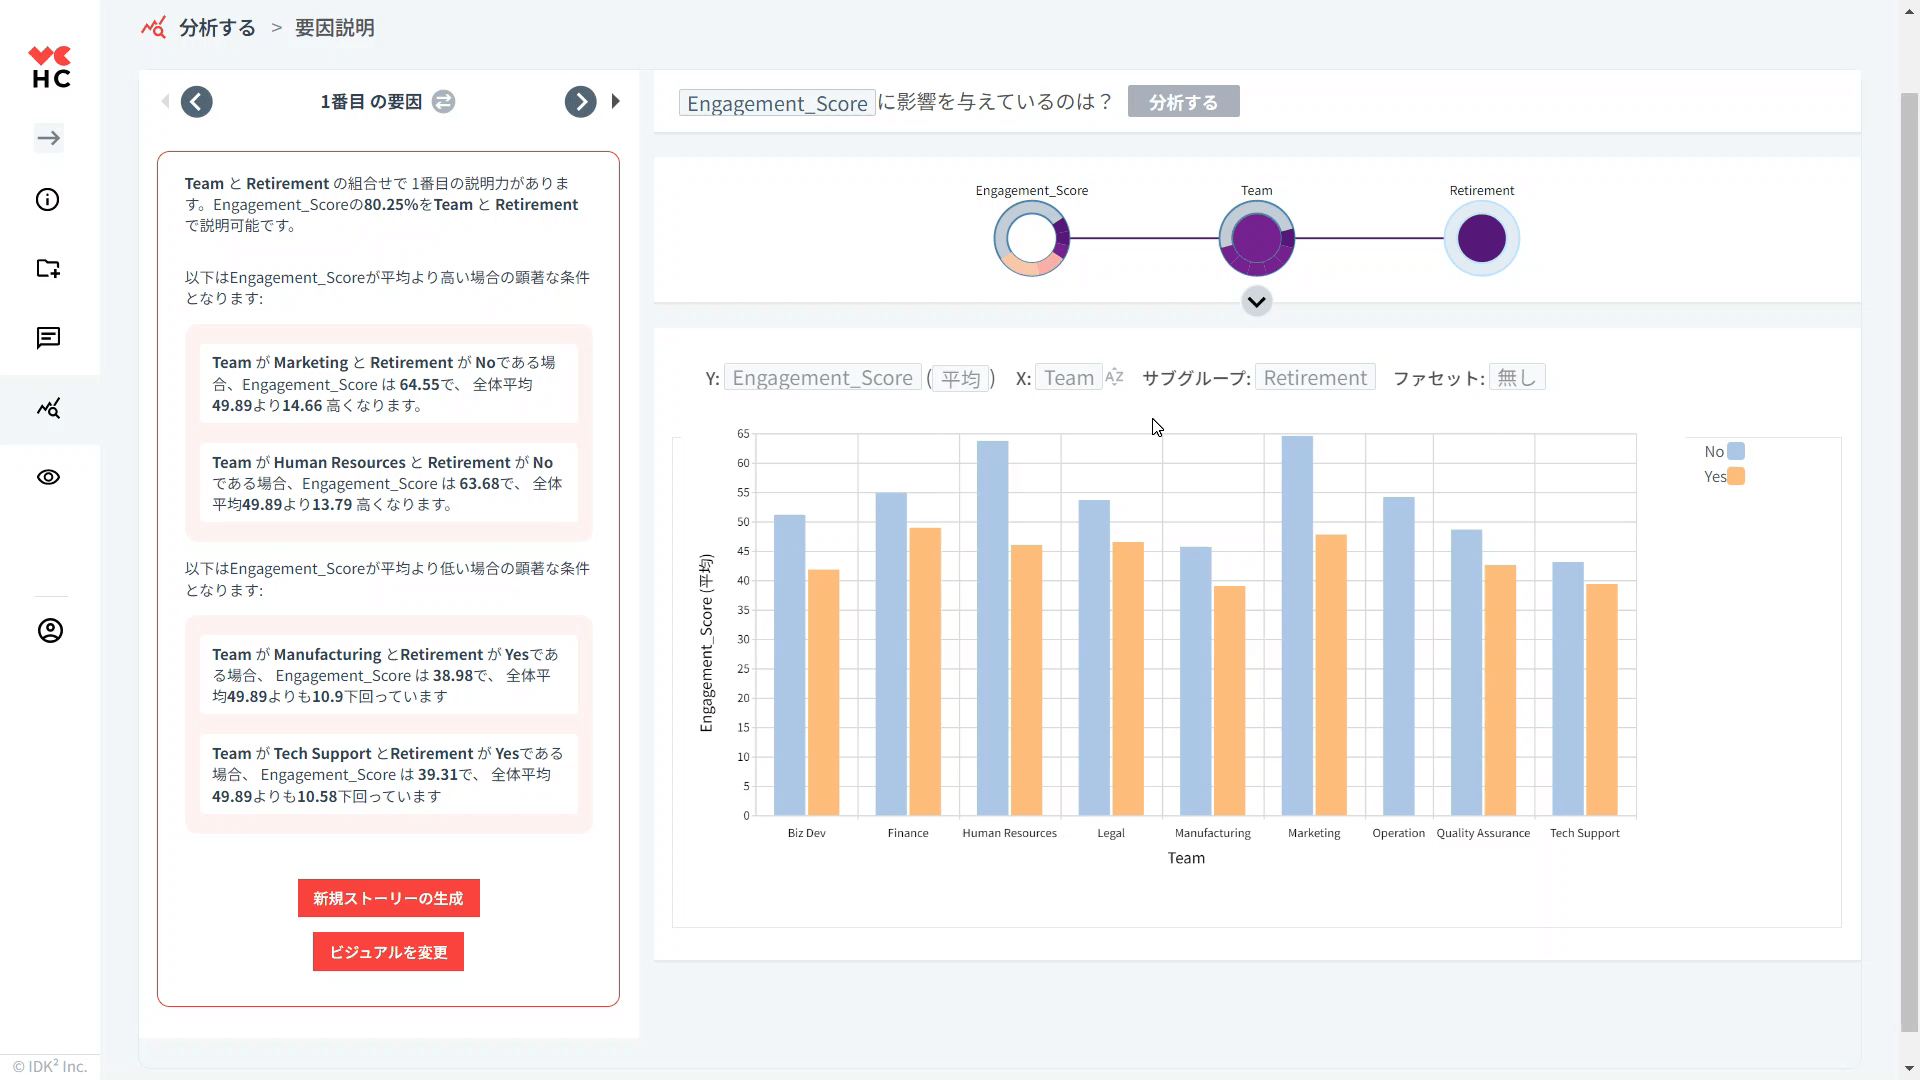Click the user account sidebar icon
Viewport: 1920px width, 1080px height.
50,631
